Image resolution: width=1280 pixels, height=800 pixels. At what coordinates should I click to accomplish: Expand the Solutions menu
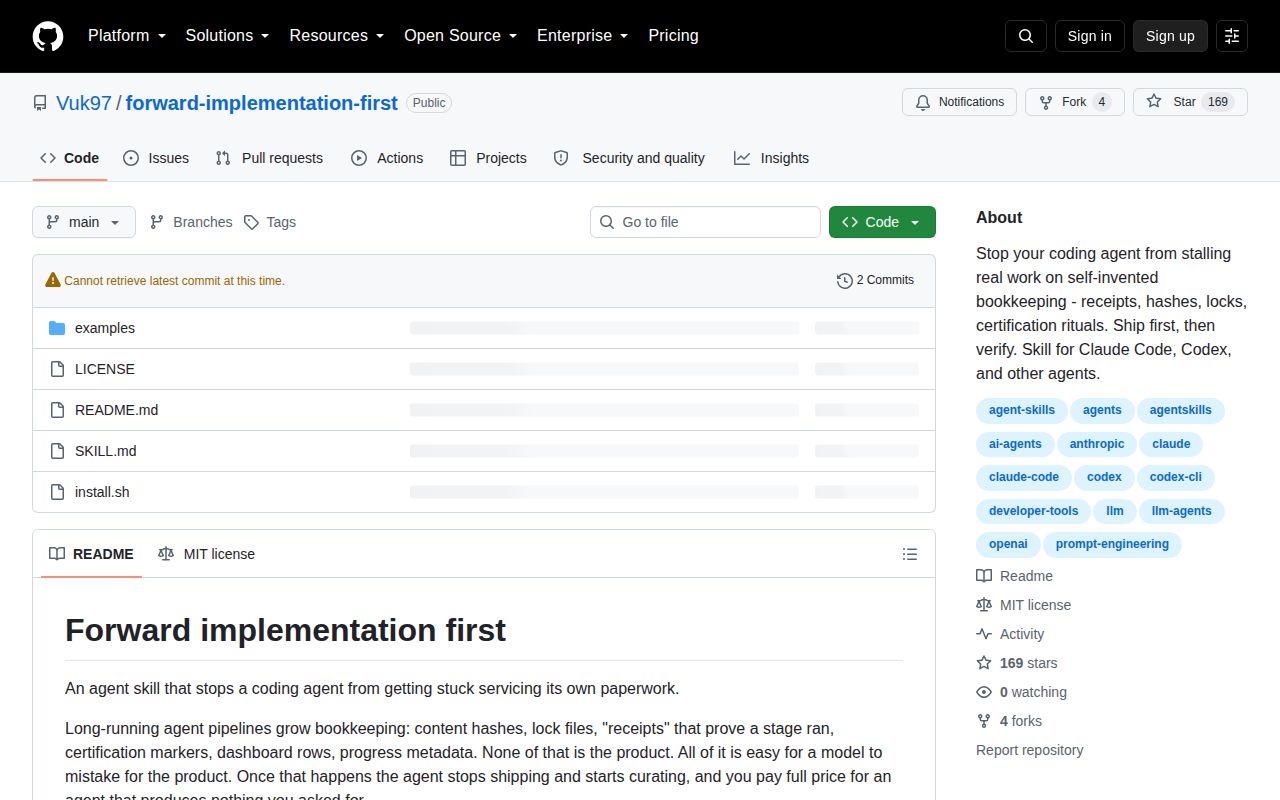(x=227, y=36)
